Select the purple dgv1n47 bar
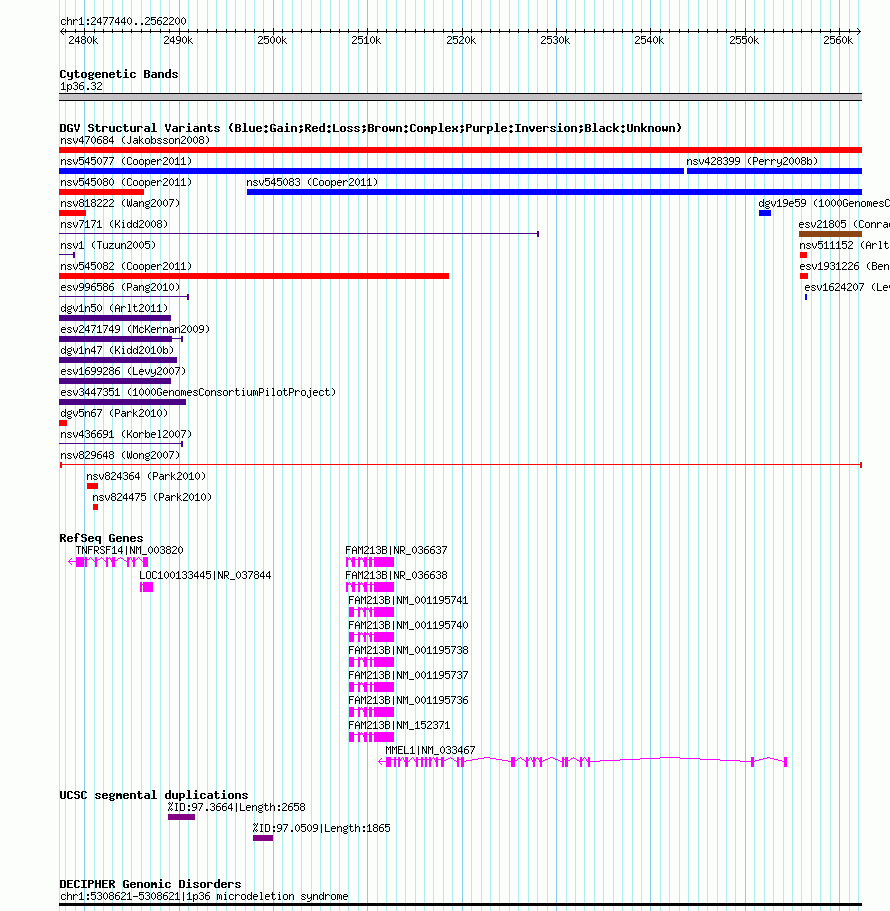 pyautogui.click(x=118, y=360)
